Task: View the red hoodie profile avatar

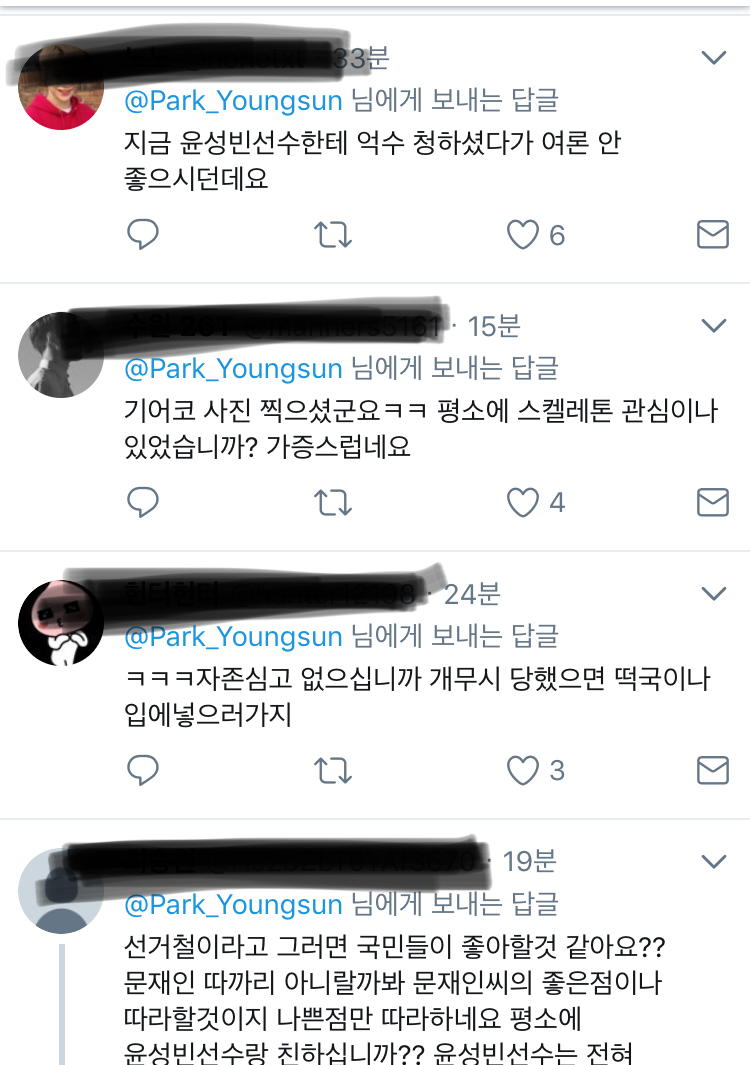Action: [61, 87]
